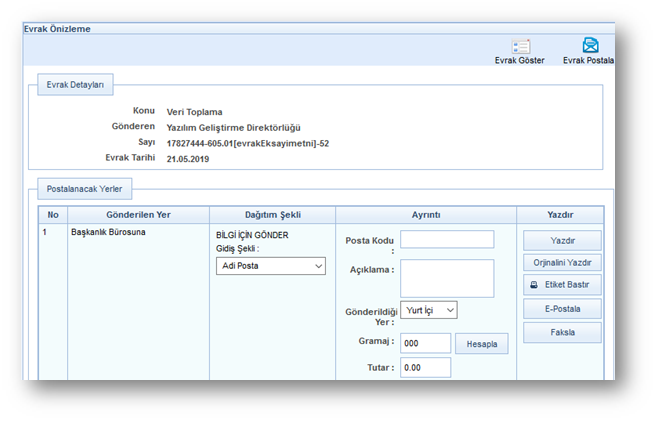Viewport: 657px width, 422px height.
Task: Click the Yazdır button in the row
Action: (561, 240)
